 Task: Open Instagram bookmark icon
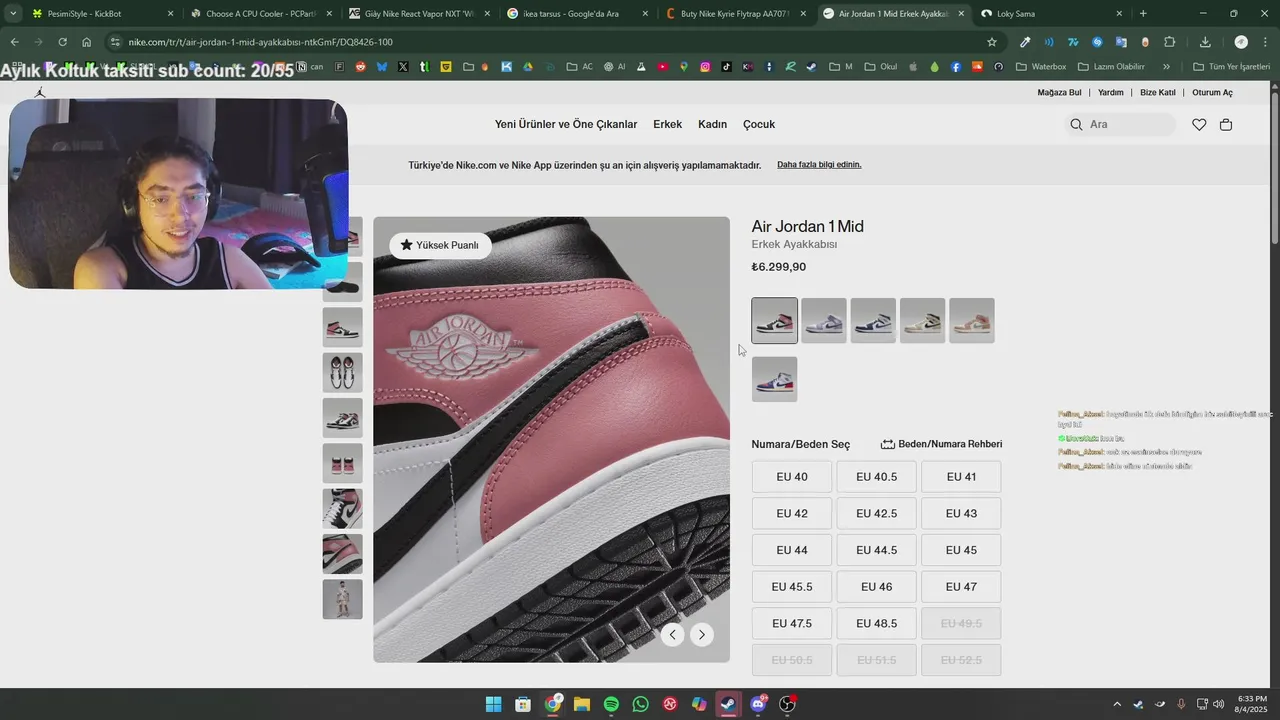(x=705, y=67)
